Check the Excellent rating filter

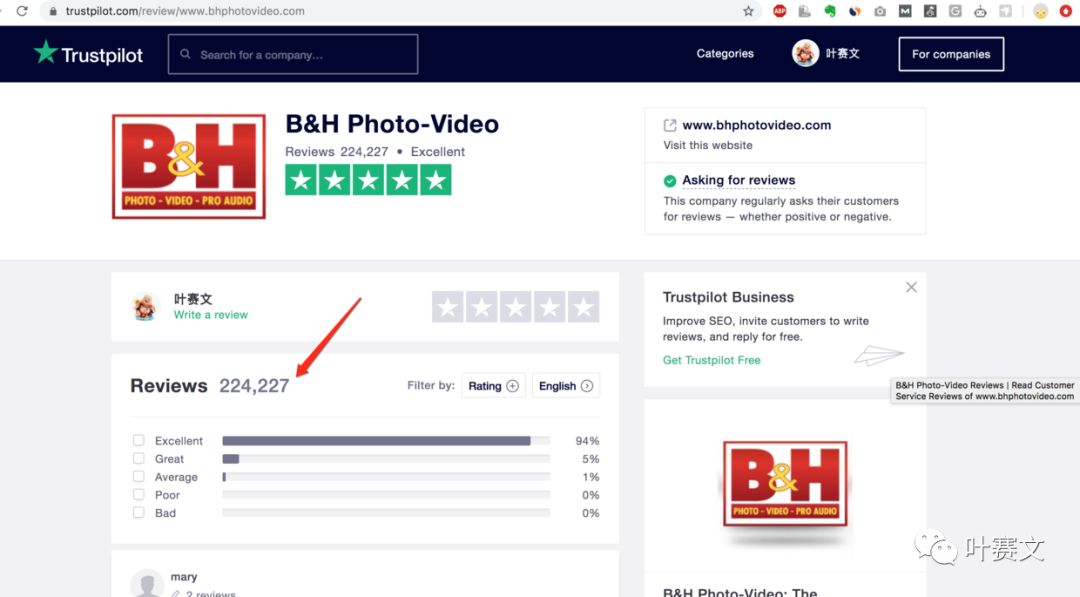point(138,440)
